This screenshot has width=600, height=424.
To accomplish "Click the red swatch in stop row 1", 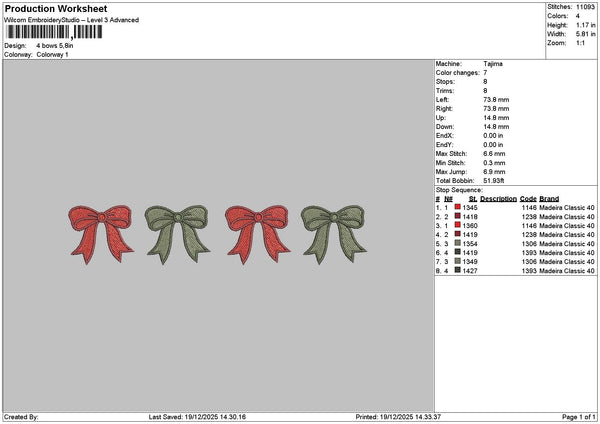I will (x=457, y=207).
